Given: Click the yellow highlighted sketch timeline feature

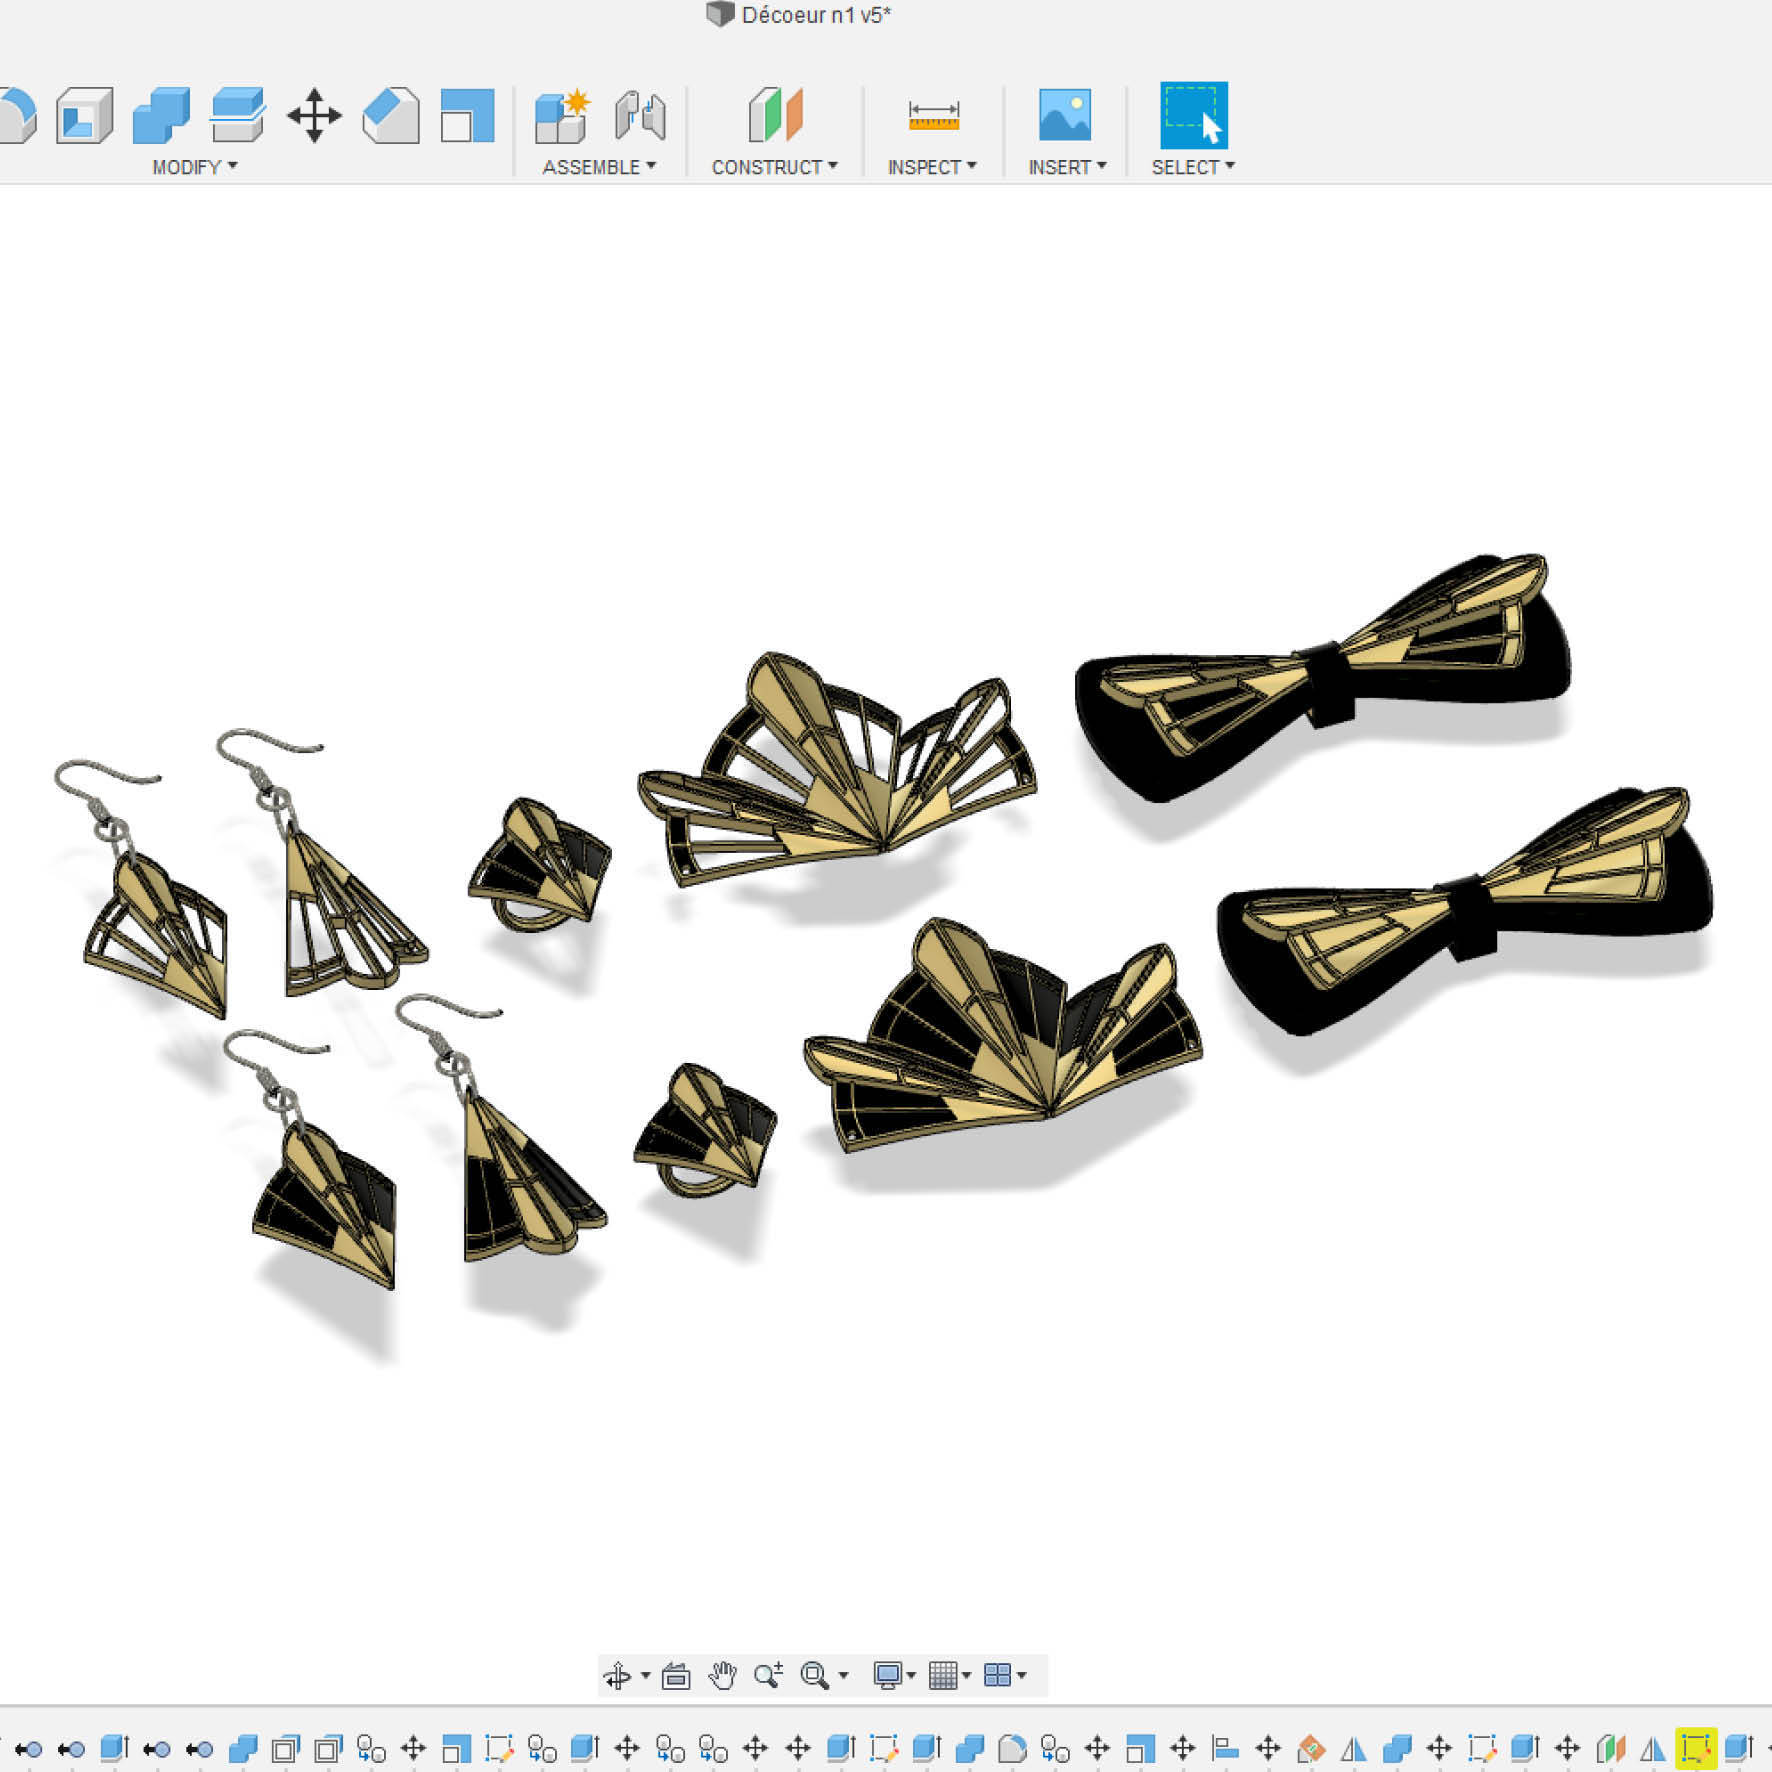Looking at the screenshot, I should (1695, 1748).
